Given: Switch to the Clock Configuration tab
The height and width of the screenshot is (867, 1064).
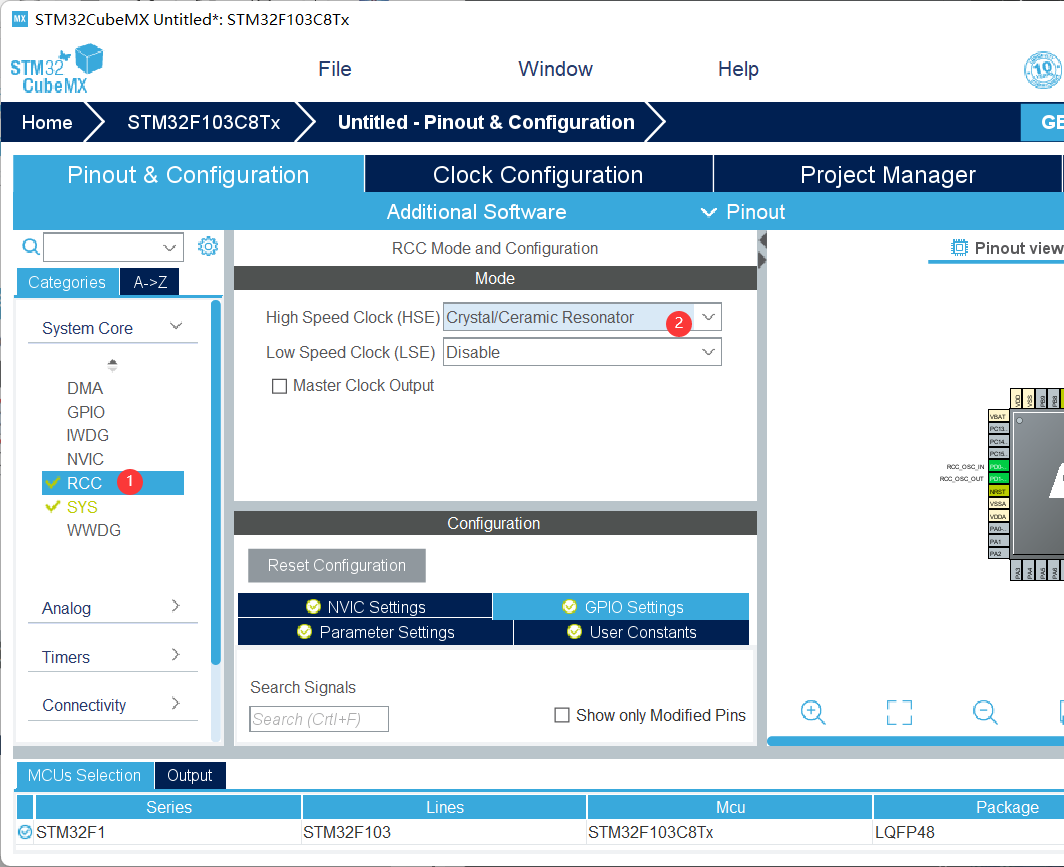Looking at the screenshot, I should [538, 174].
